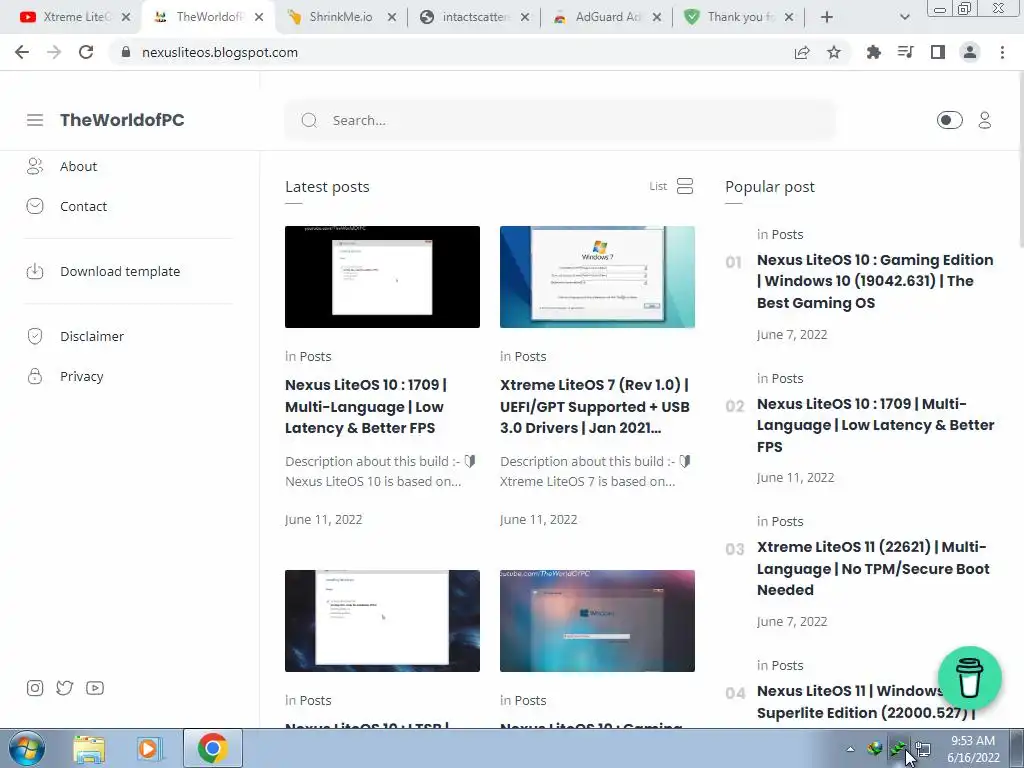Open Chrome three-dot menu
The image size is (1024, 768).
[x=1002, y=52]
